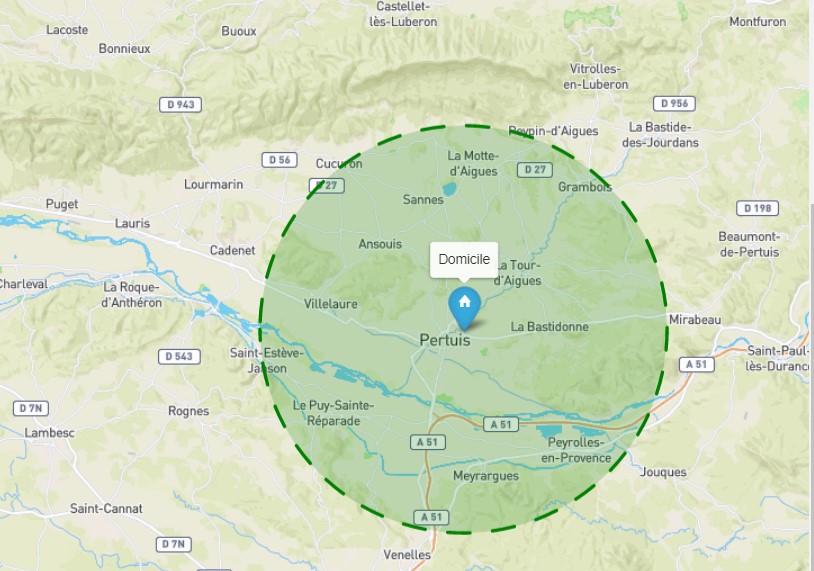Viewport: 814px width, 571px height.
Task: Click the upper D 7N road badge
Action: click(x=31, y=409)
